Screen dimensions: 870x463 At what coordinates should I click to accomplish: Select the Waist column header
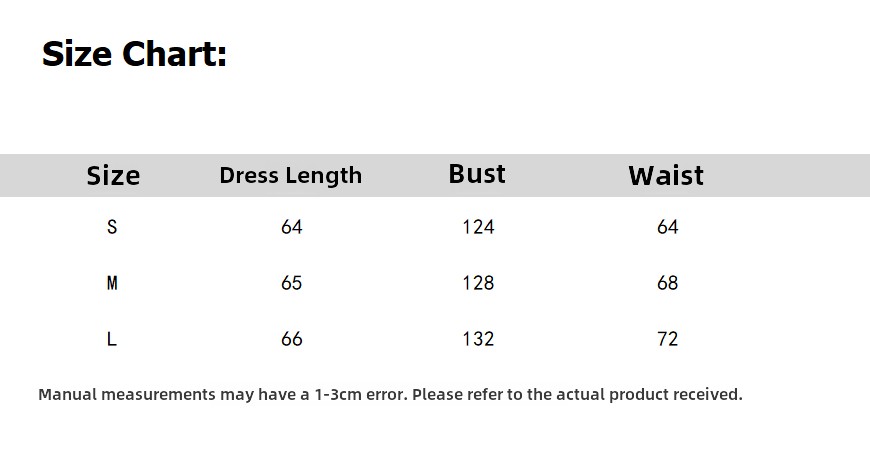point(666,175)
